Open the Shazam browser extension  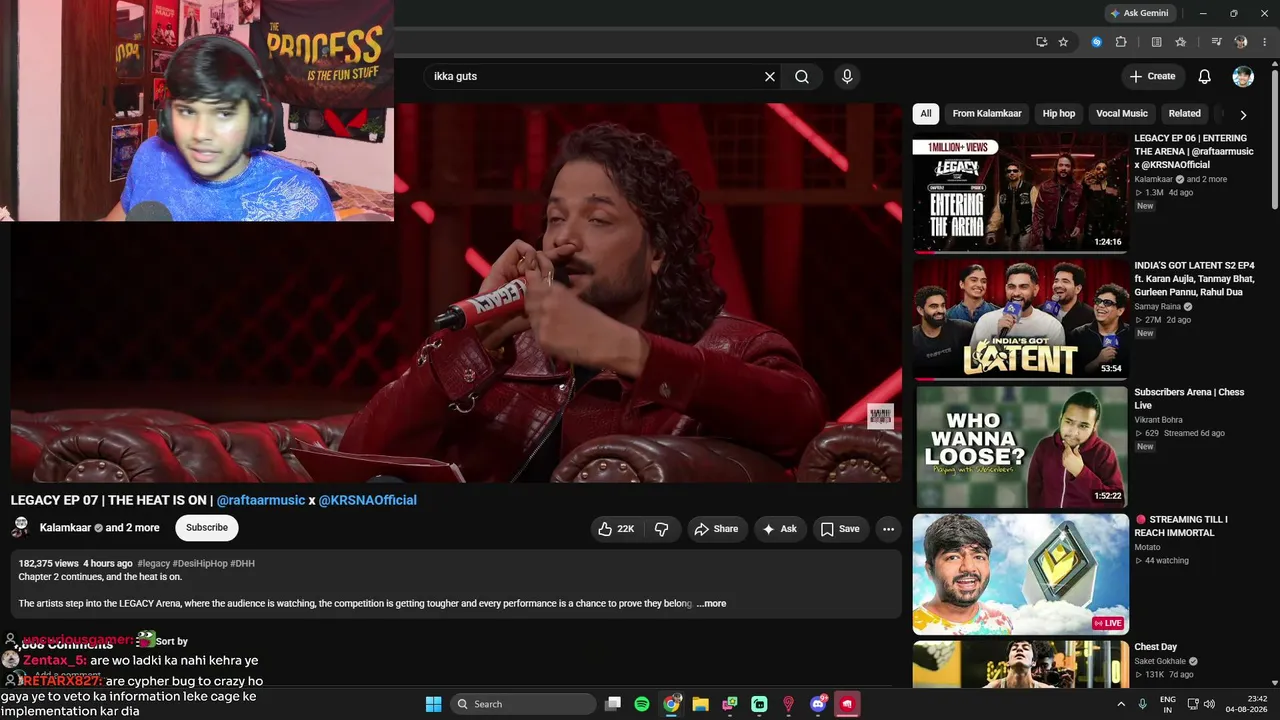[x=1097, y=42]
